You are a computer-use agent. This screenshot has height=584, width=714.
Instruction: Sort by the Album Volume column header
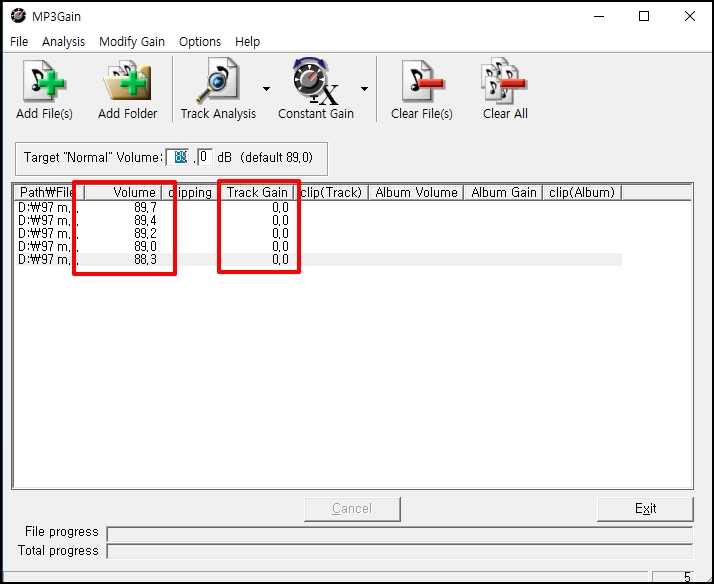click(x=416, y=193)
